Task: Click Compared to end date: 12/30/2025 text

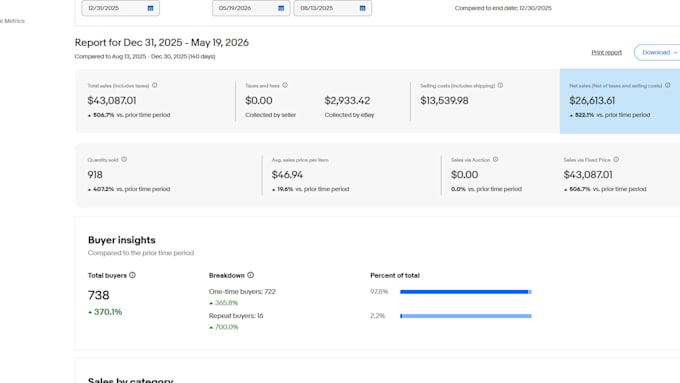Action: pos(503,8)
